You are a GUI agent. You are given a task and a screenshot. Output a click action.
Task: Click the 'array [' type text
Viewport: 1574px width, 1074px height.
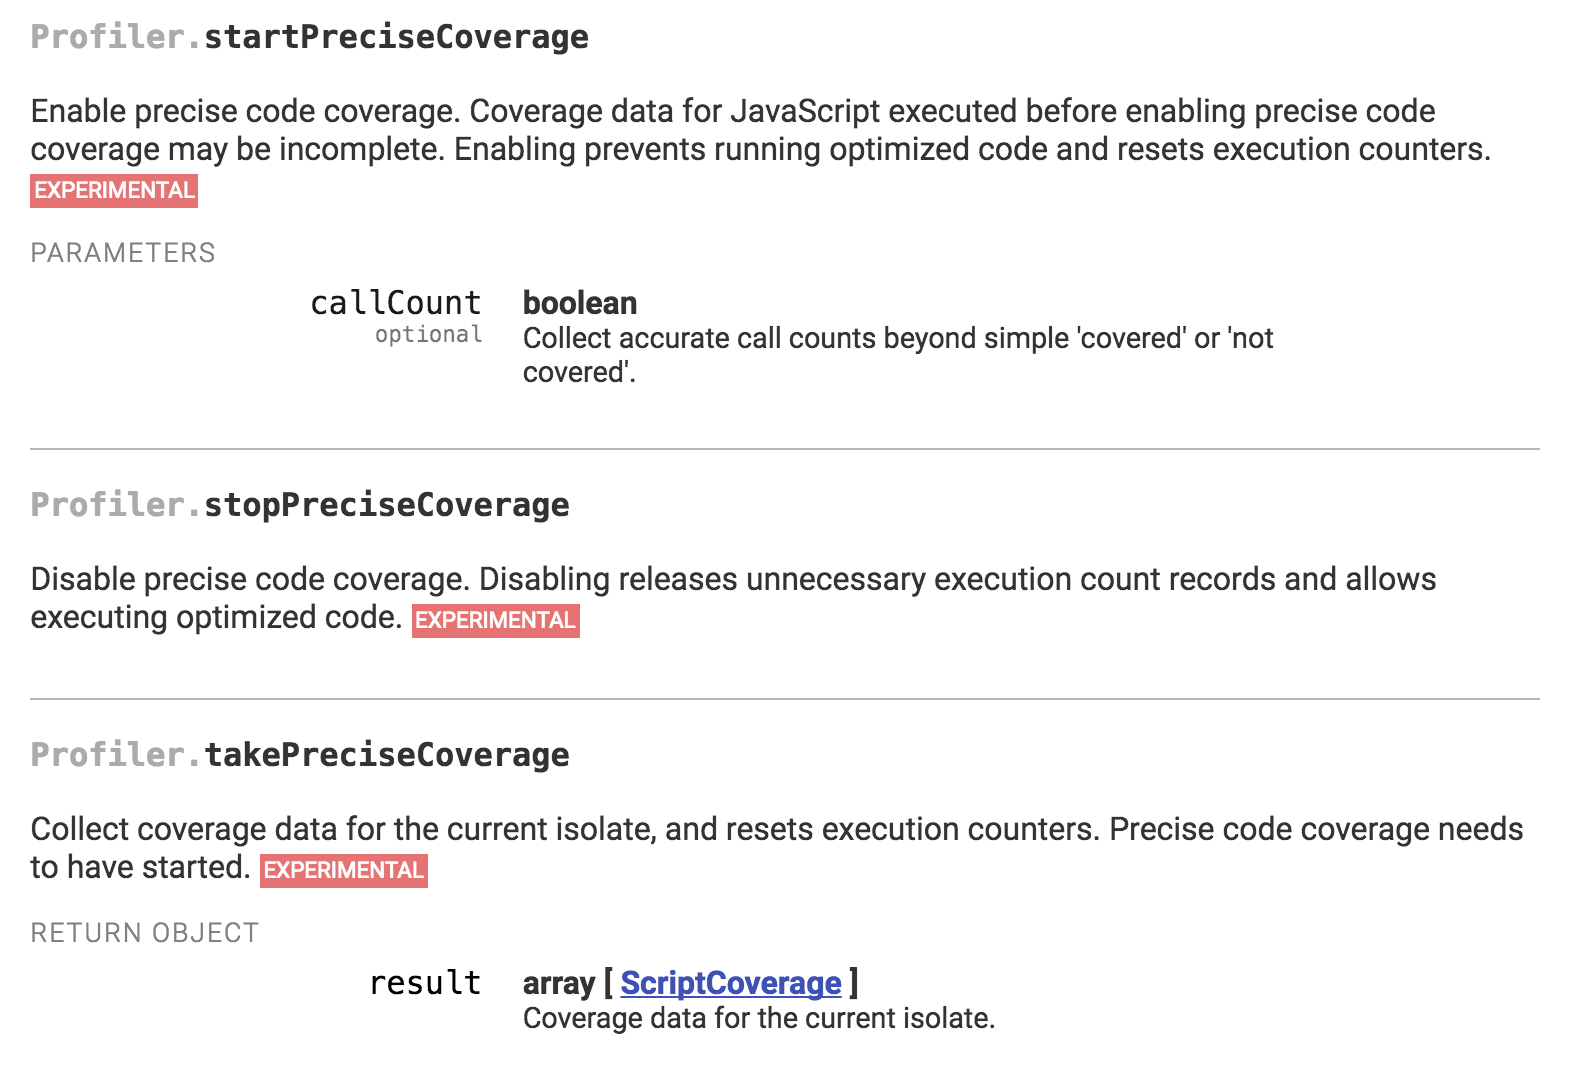click(x=568, y=983)
